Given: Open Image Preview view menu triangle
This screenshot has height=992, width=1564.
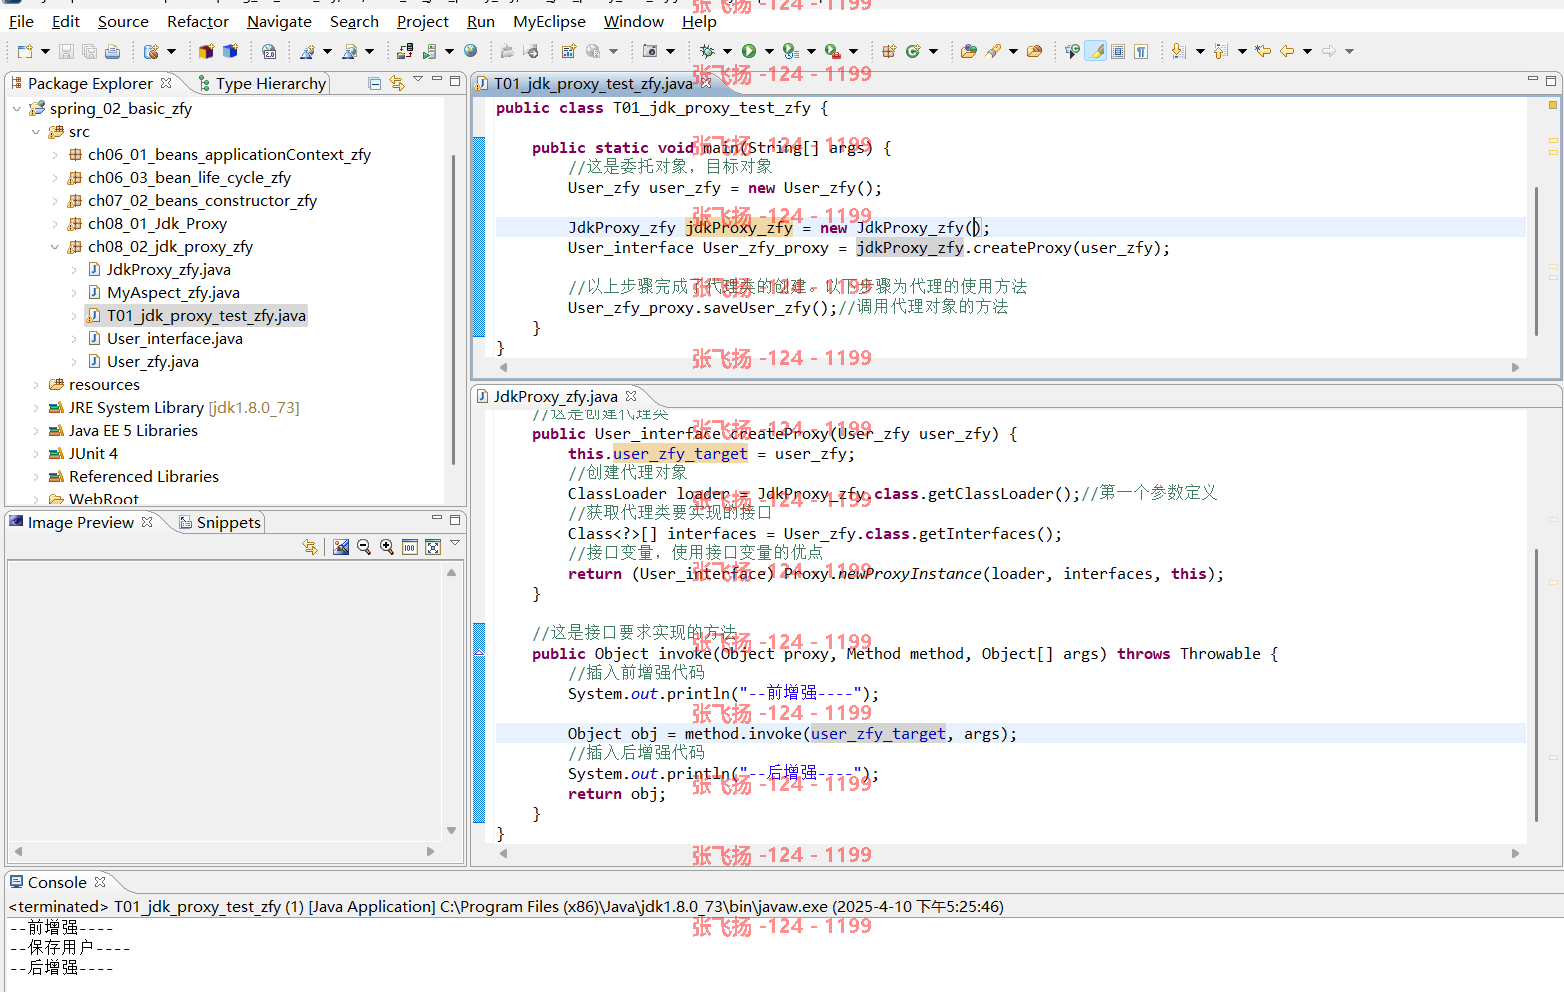Looking at the screenshot, I should (455, 543).
